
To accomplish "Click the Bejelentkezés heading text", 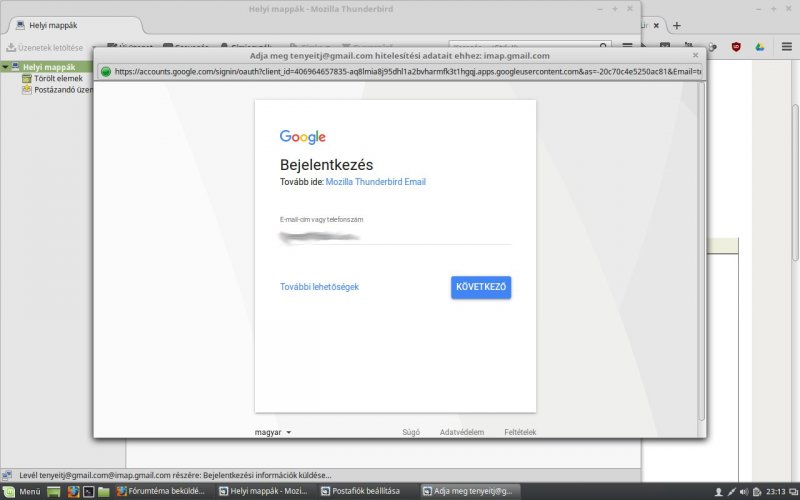I will click(327, 165).
